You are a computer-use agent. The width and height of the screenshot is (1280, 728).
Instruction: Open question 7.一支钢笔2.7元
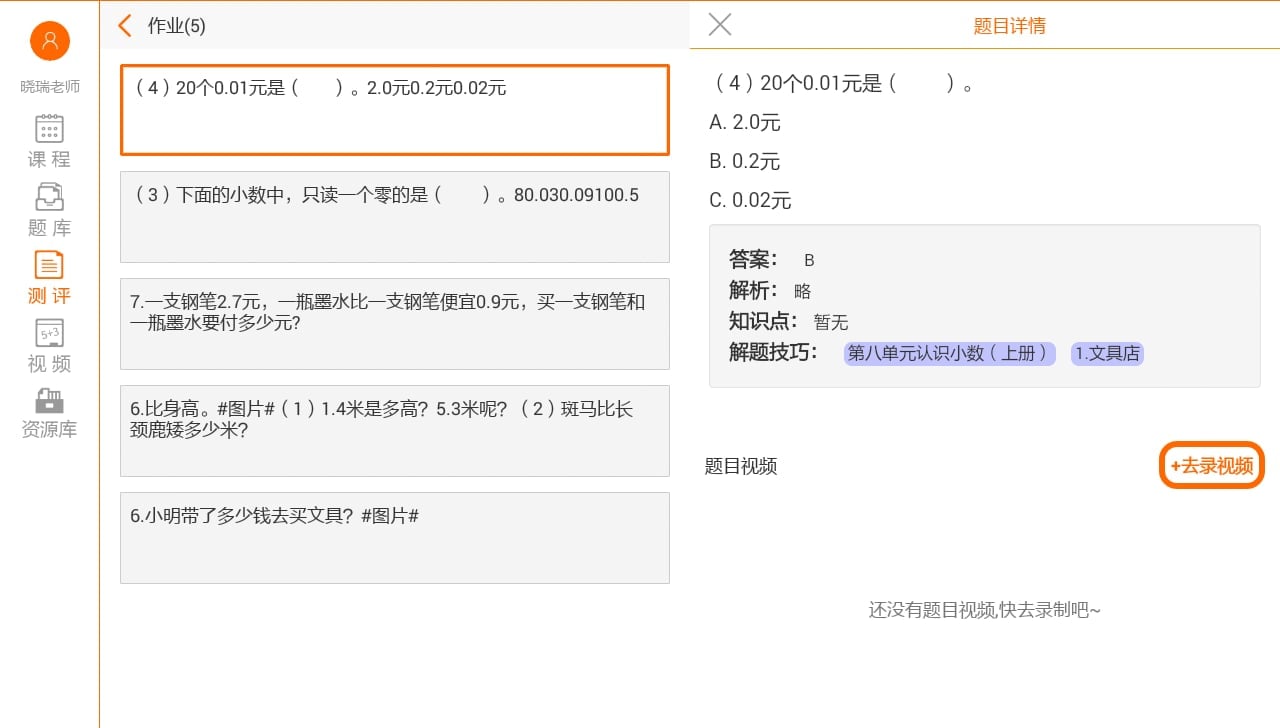tap(395, 324)
